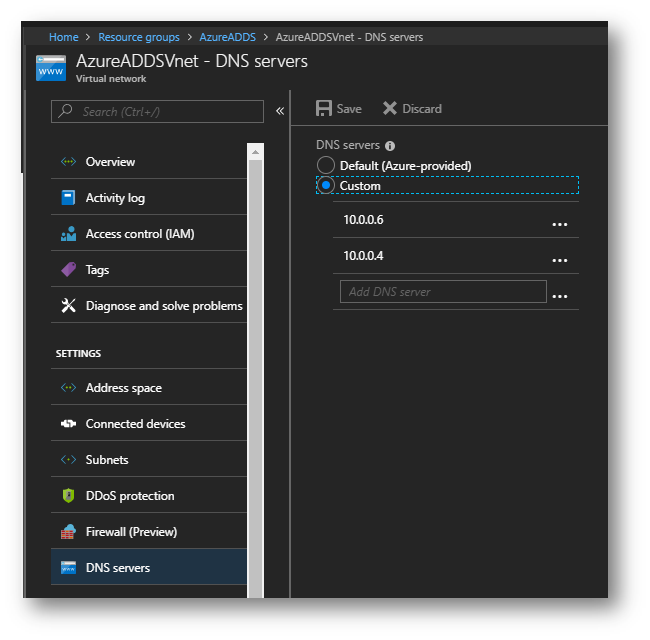Click the purple Tags icon
The image size is (650, 640).
coord(68,270)
